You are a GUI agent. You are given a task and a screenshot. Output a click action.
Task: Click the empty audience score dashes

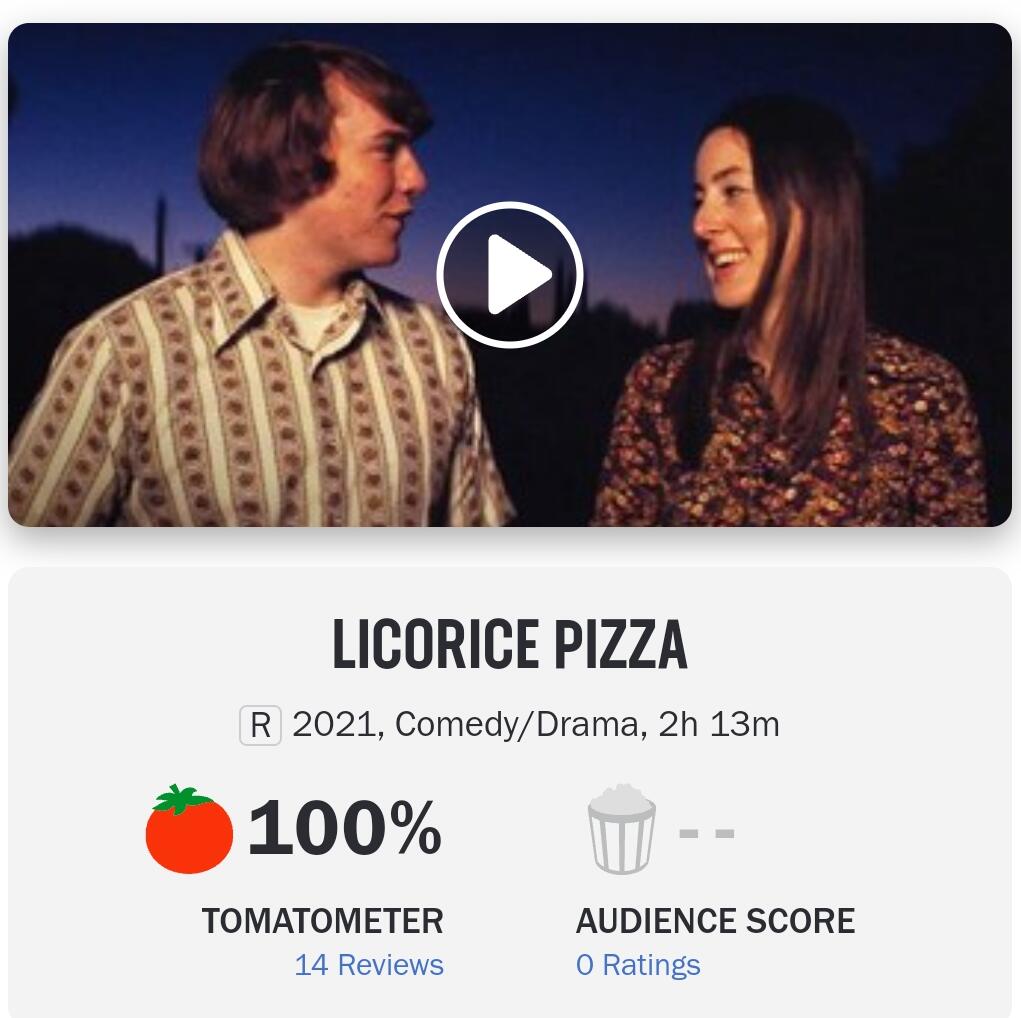[x=706, y=832]
